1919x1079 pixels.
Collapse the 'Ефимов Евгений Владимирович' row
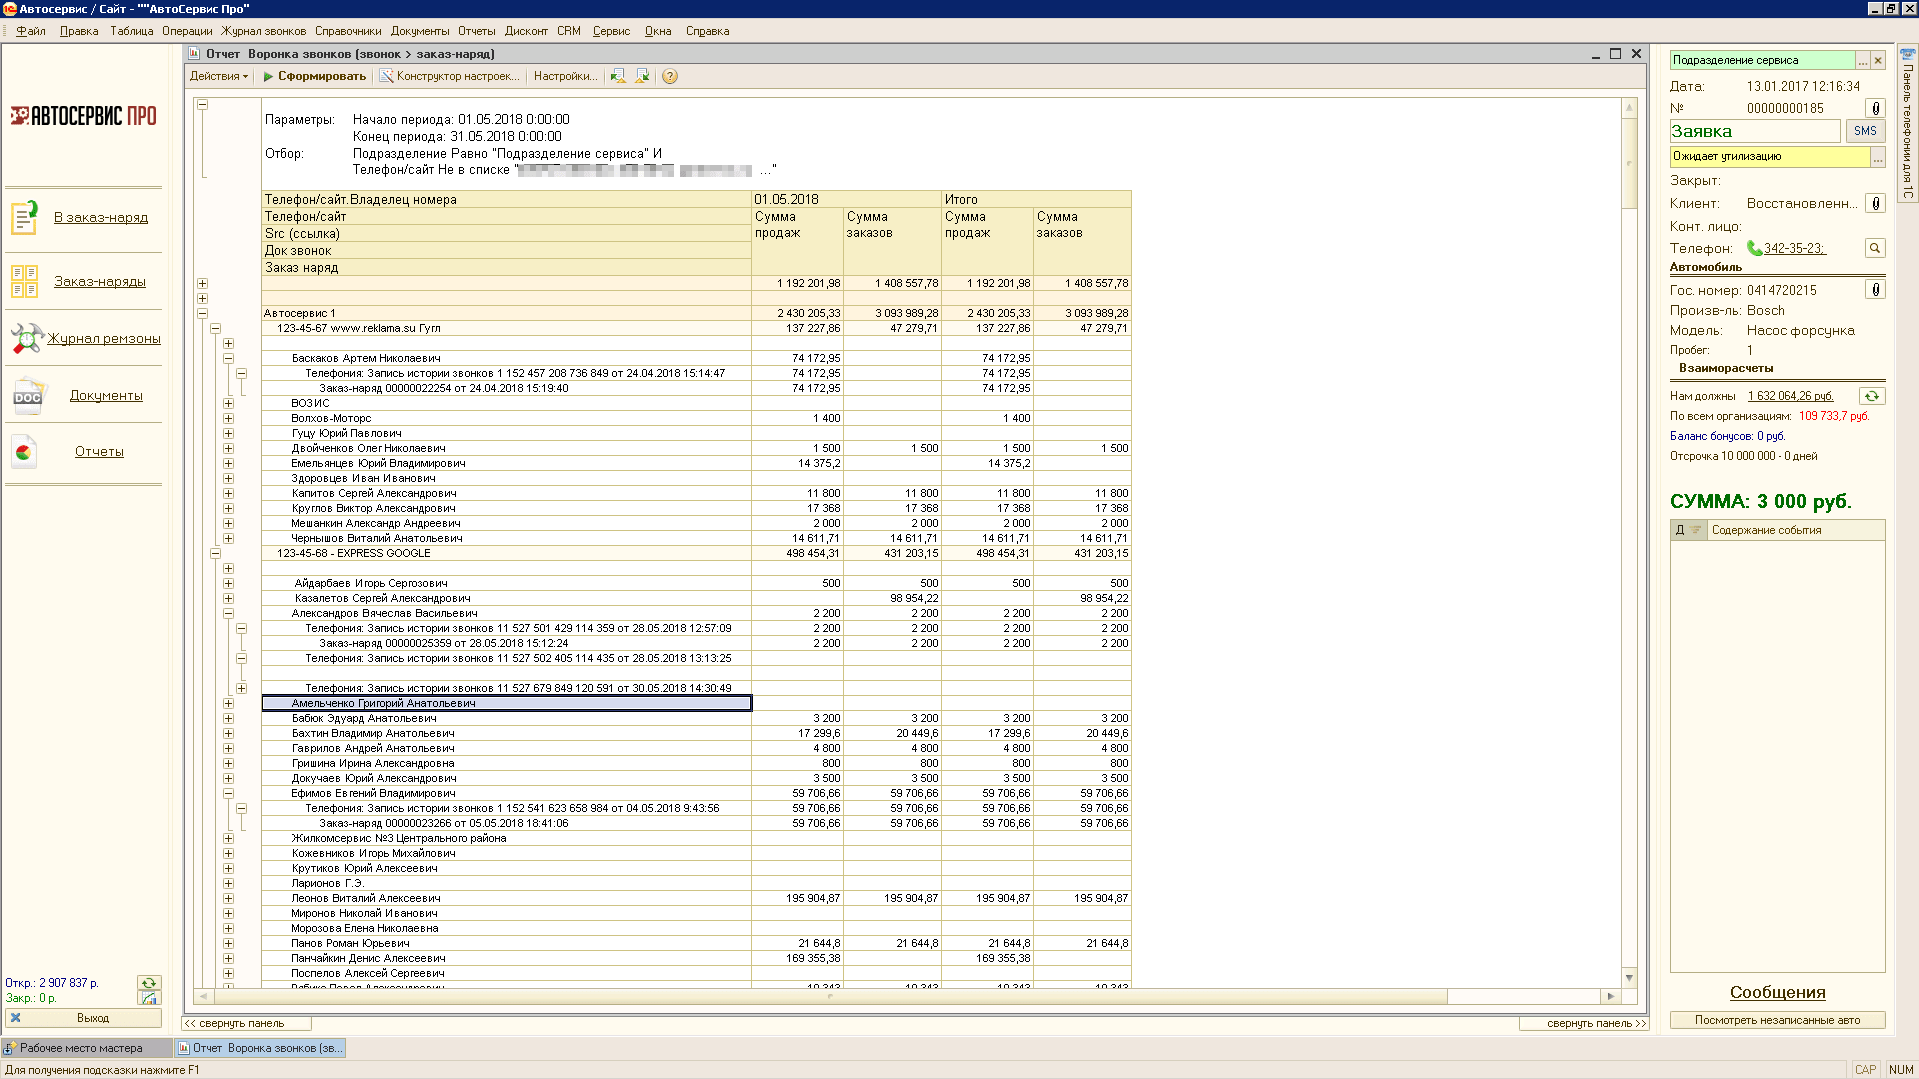click(x=228, y=793)
